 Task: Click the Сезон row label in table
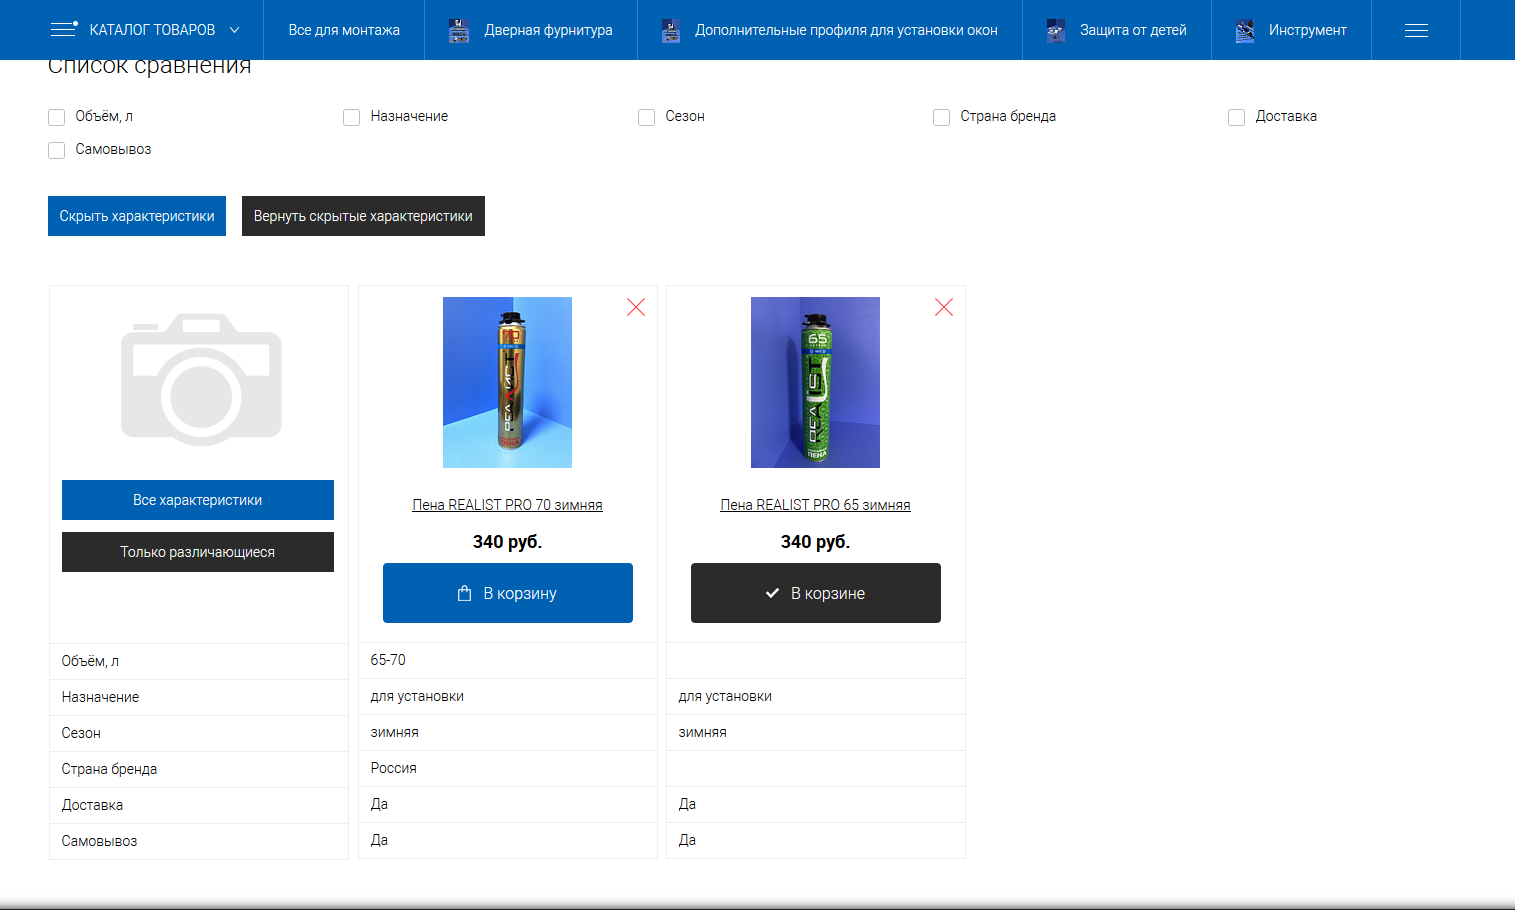(81, 733)
